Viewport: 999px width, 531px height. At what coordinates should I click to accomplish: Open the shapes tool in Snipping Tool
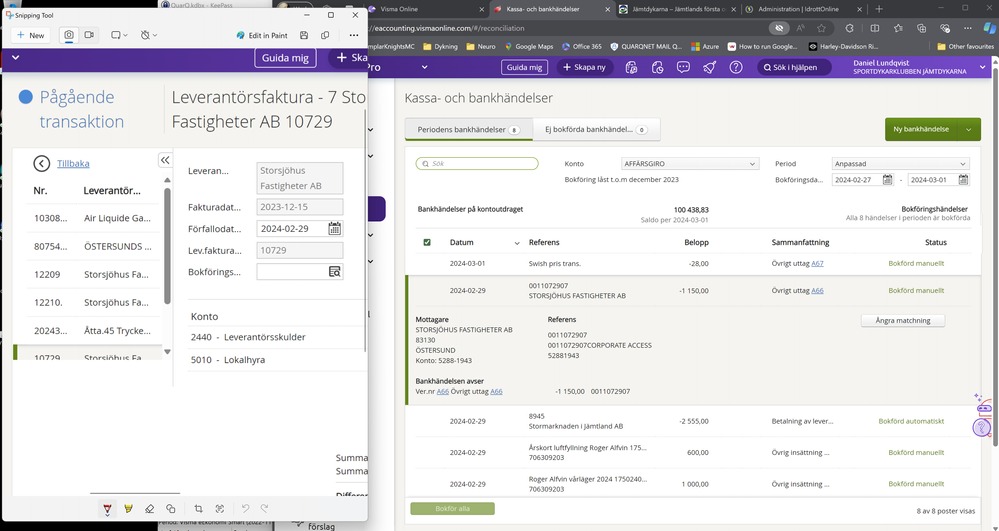(x=170, y=509)
